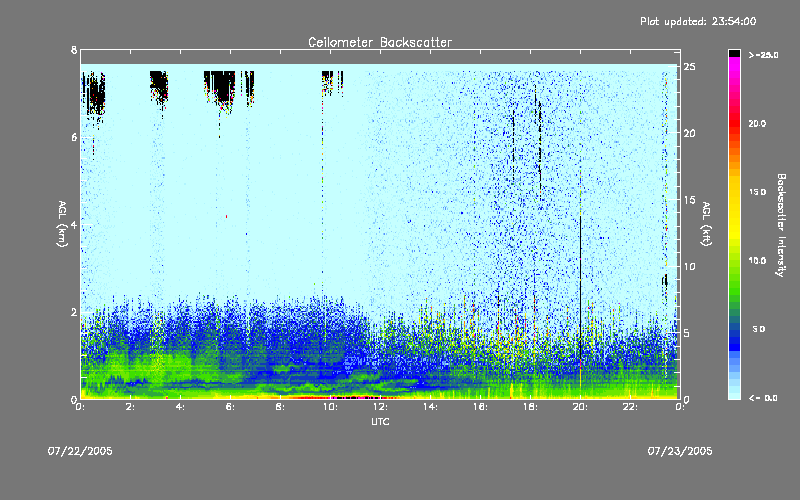Click the "4:" hour tick on UTC axis
800x500 pixels.
coord(180,407)
